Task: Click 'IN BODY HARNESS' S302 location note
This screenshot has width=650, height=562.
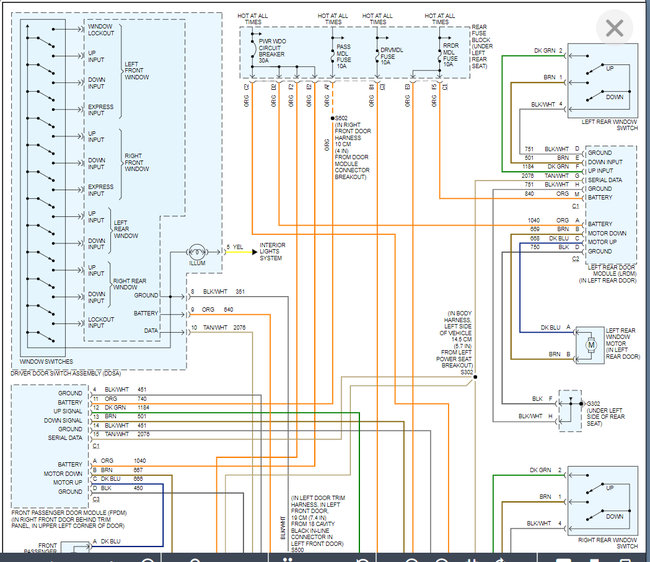Action: tap(455, 339)
